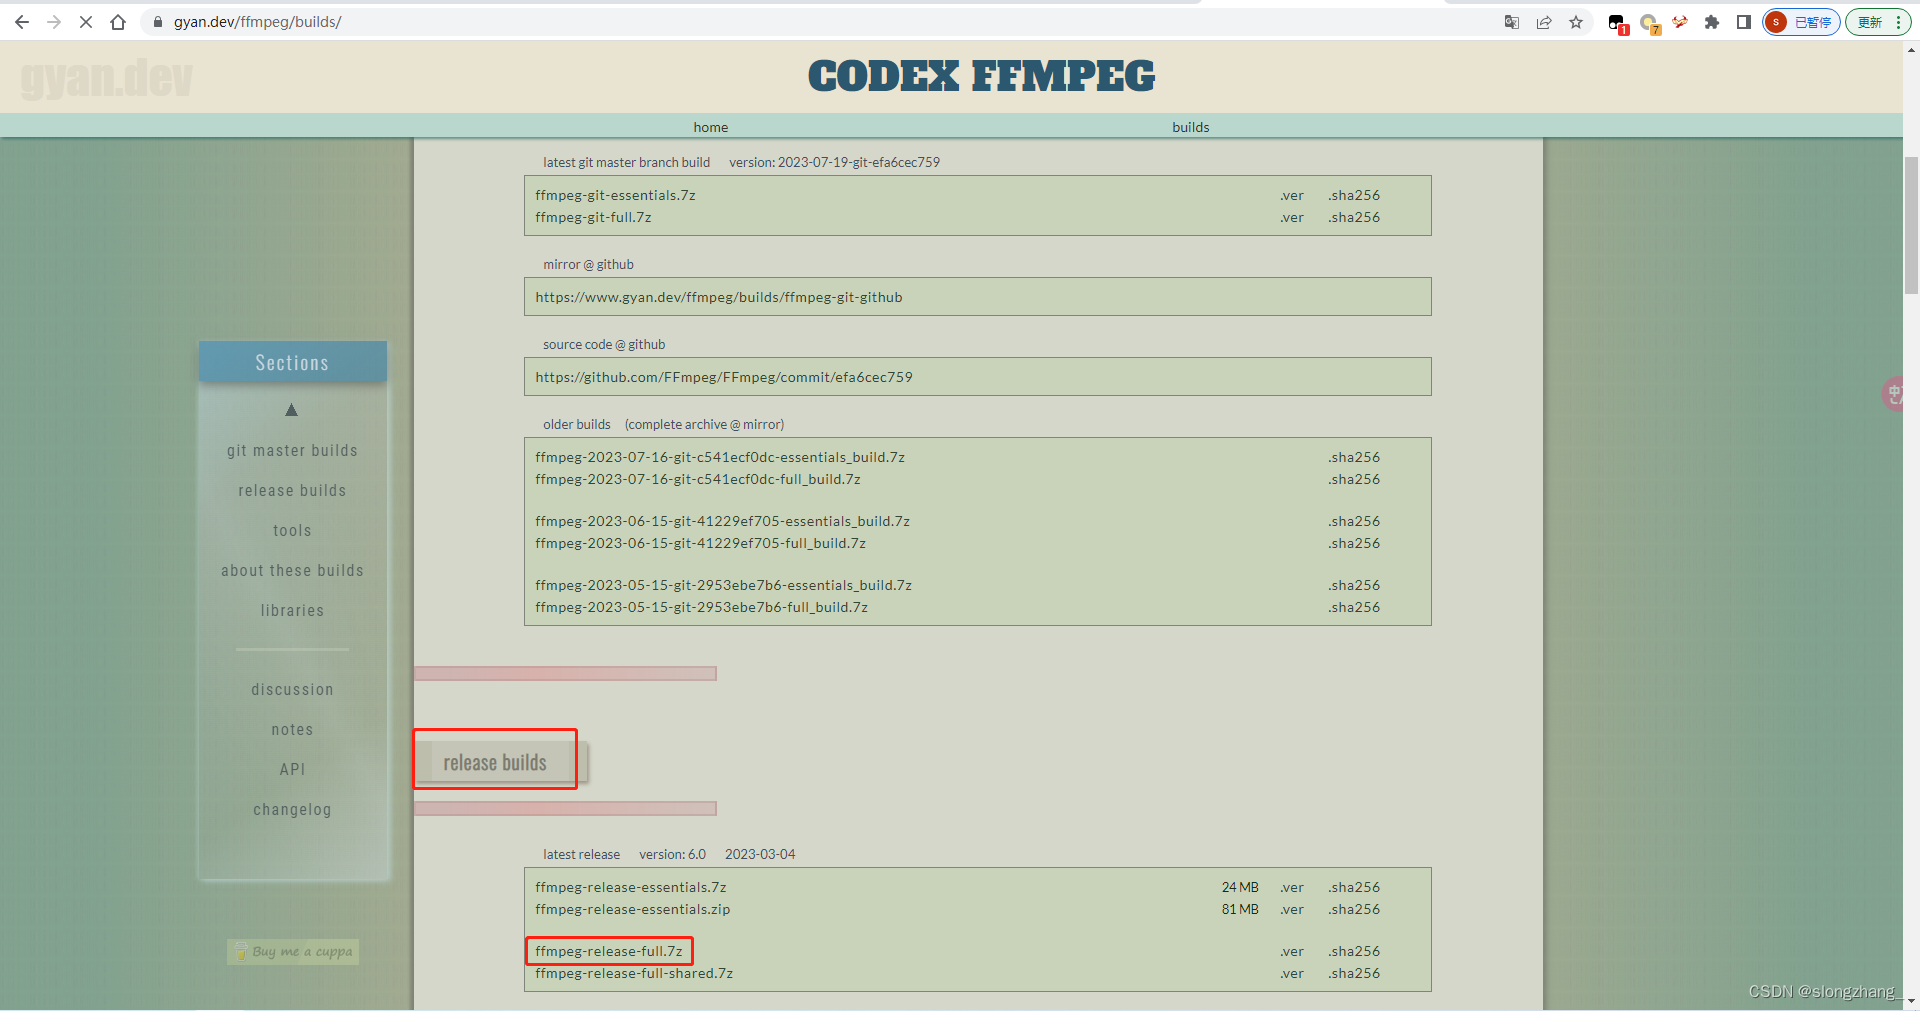Open .ver for ffmpeg-git-full.7z
This screenshot has height=1011, width=1920.
coord(1292,217)
